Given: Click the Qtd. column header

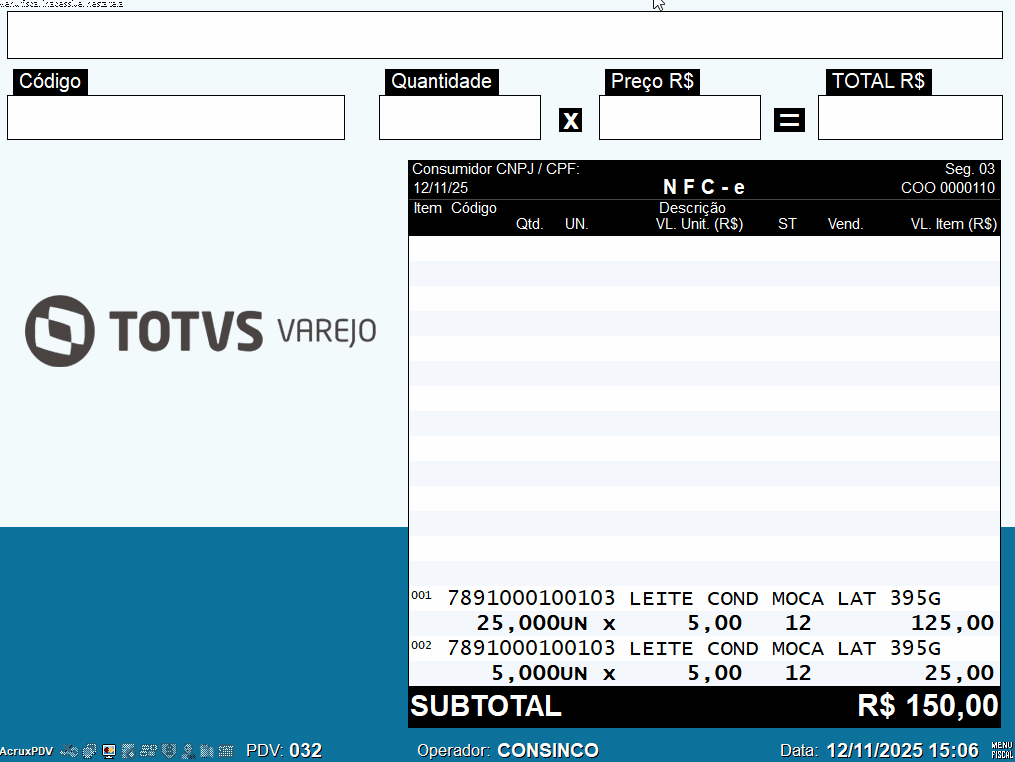Looking at the screenshot, I should point(530,224).
